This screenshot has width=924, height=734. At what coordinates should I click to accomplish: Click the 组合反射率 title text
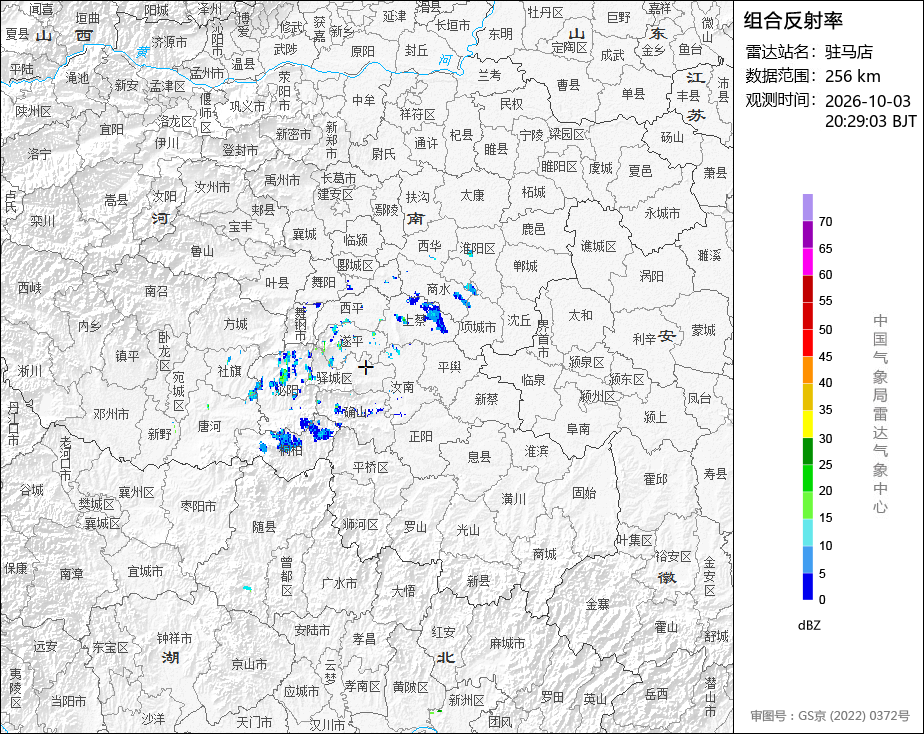pyautogui.click(x=793, y=21)
